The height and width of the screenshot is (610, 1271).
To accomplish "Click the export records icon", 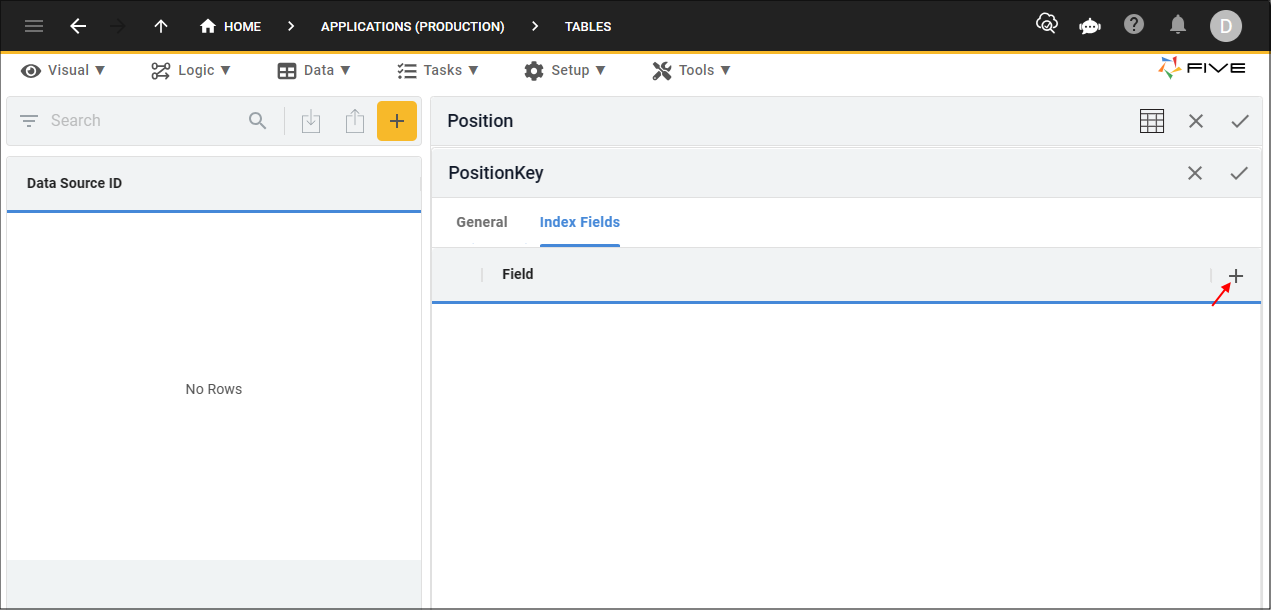I will tap(355, 121).
